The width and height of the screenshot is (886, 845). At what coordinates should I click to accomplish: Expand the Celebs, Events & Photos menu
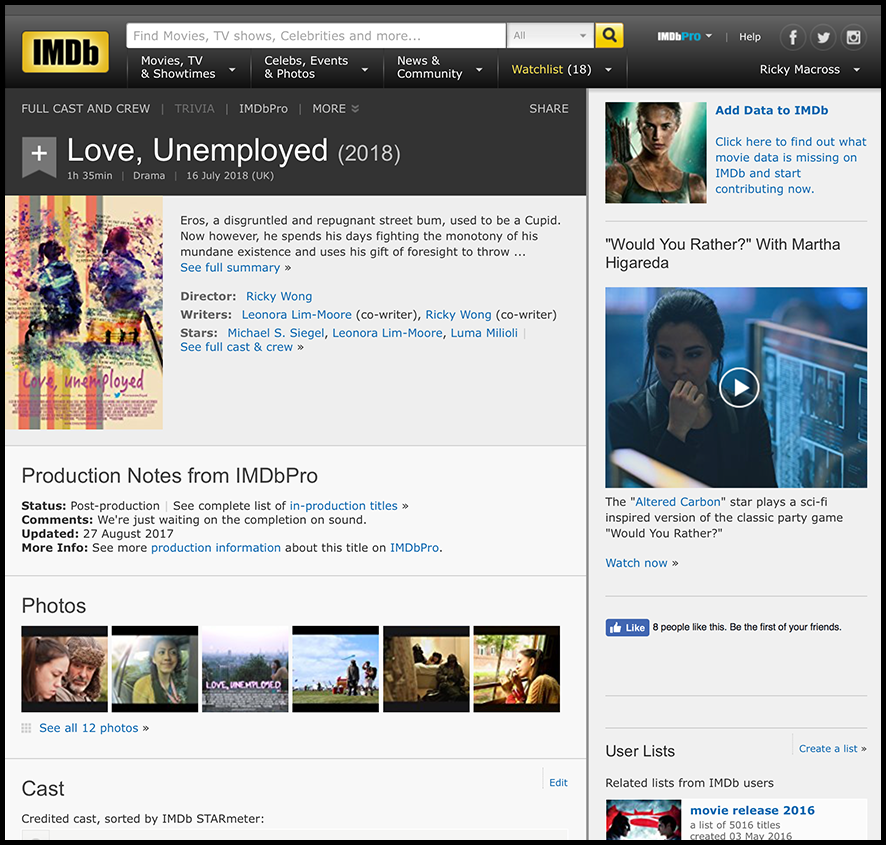click(316, 68)
